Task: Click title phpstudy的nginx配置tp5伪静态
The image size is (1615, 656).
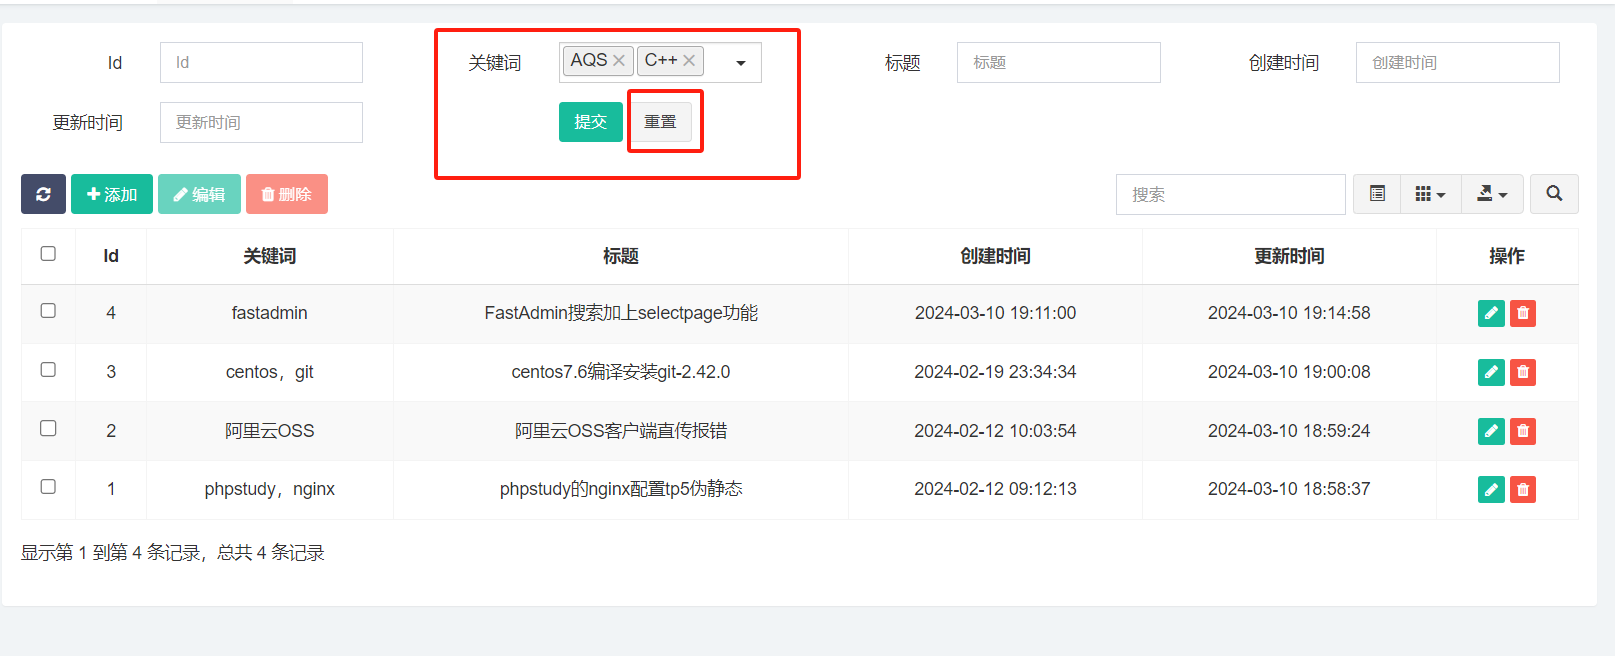Action: click(x=621, y=489)
